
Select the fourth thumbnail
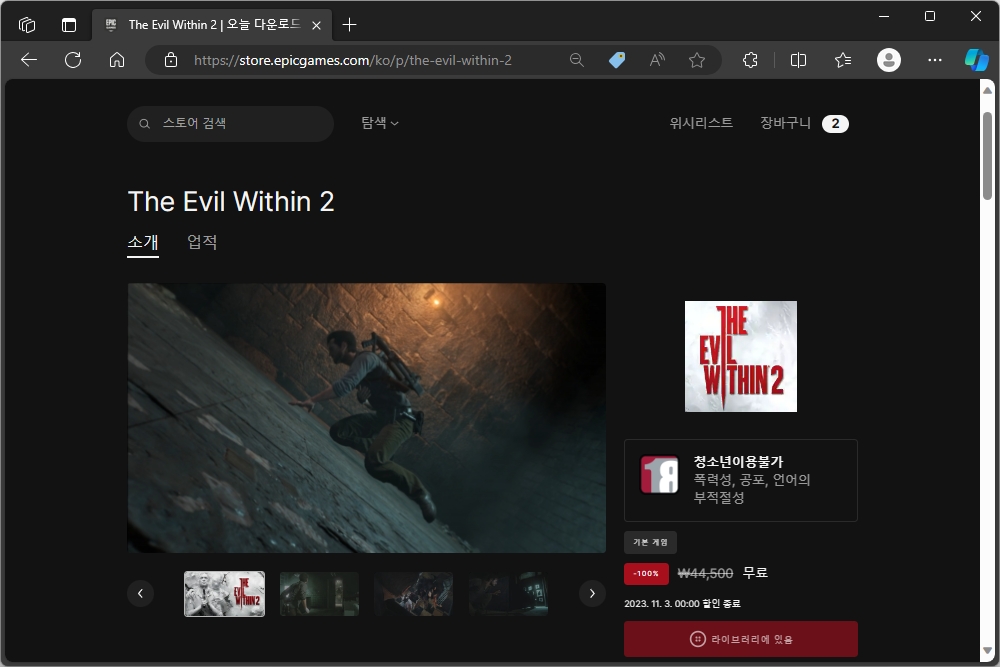click(508, 594)
